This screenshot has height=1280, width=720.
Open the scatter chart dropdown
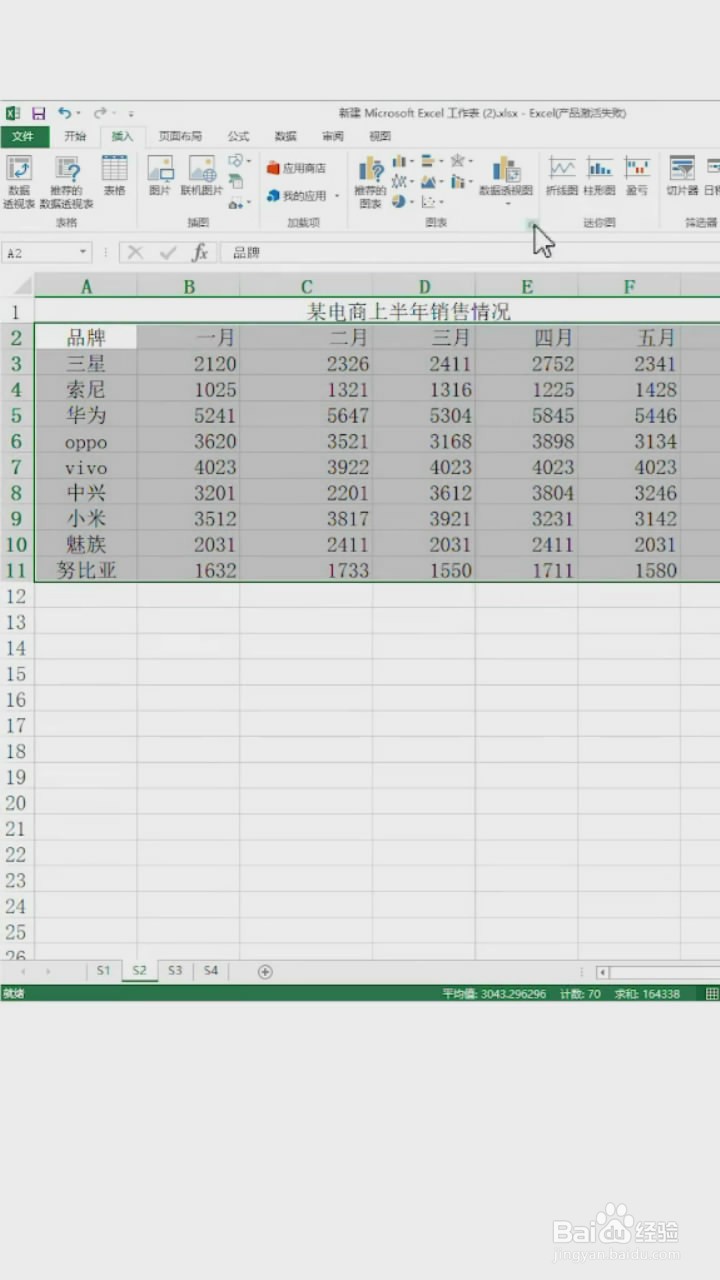coord(432,201)
